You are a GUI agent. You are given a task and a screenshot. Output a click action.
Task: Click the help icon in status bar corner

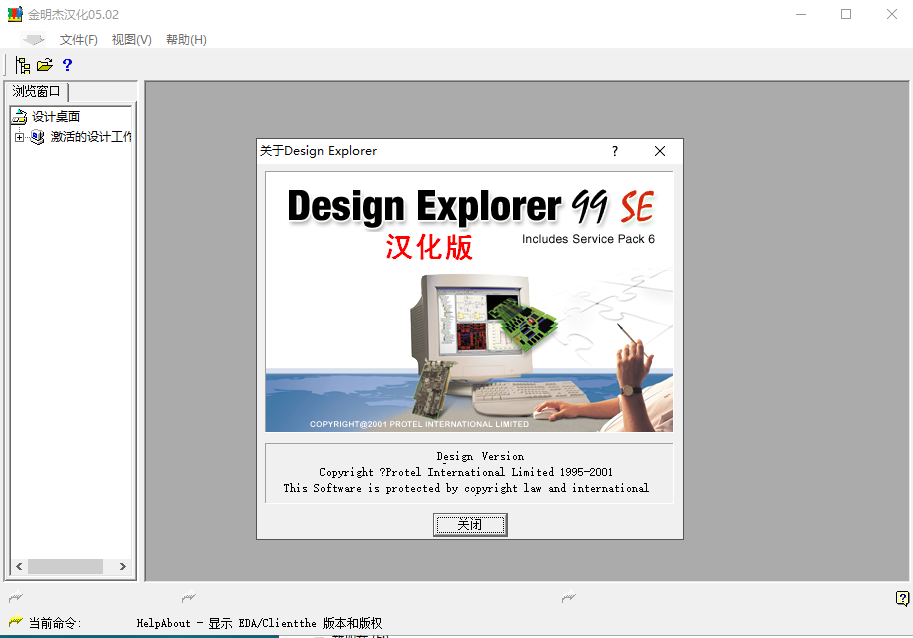pos(902,599)
